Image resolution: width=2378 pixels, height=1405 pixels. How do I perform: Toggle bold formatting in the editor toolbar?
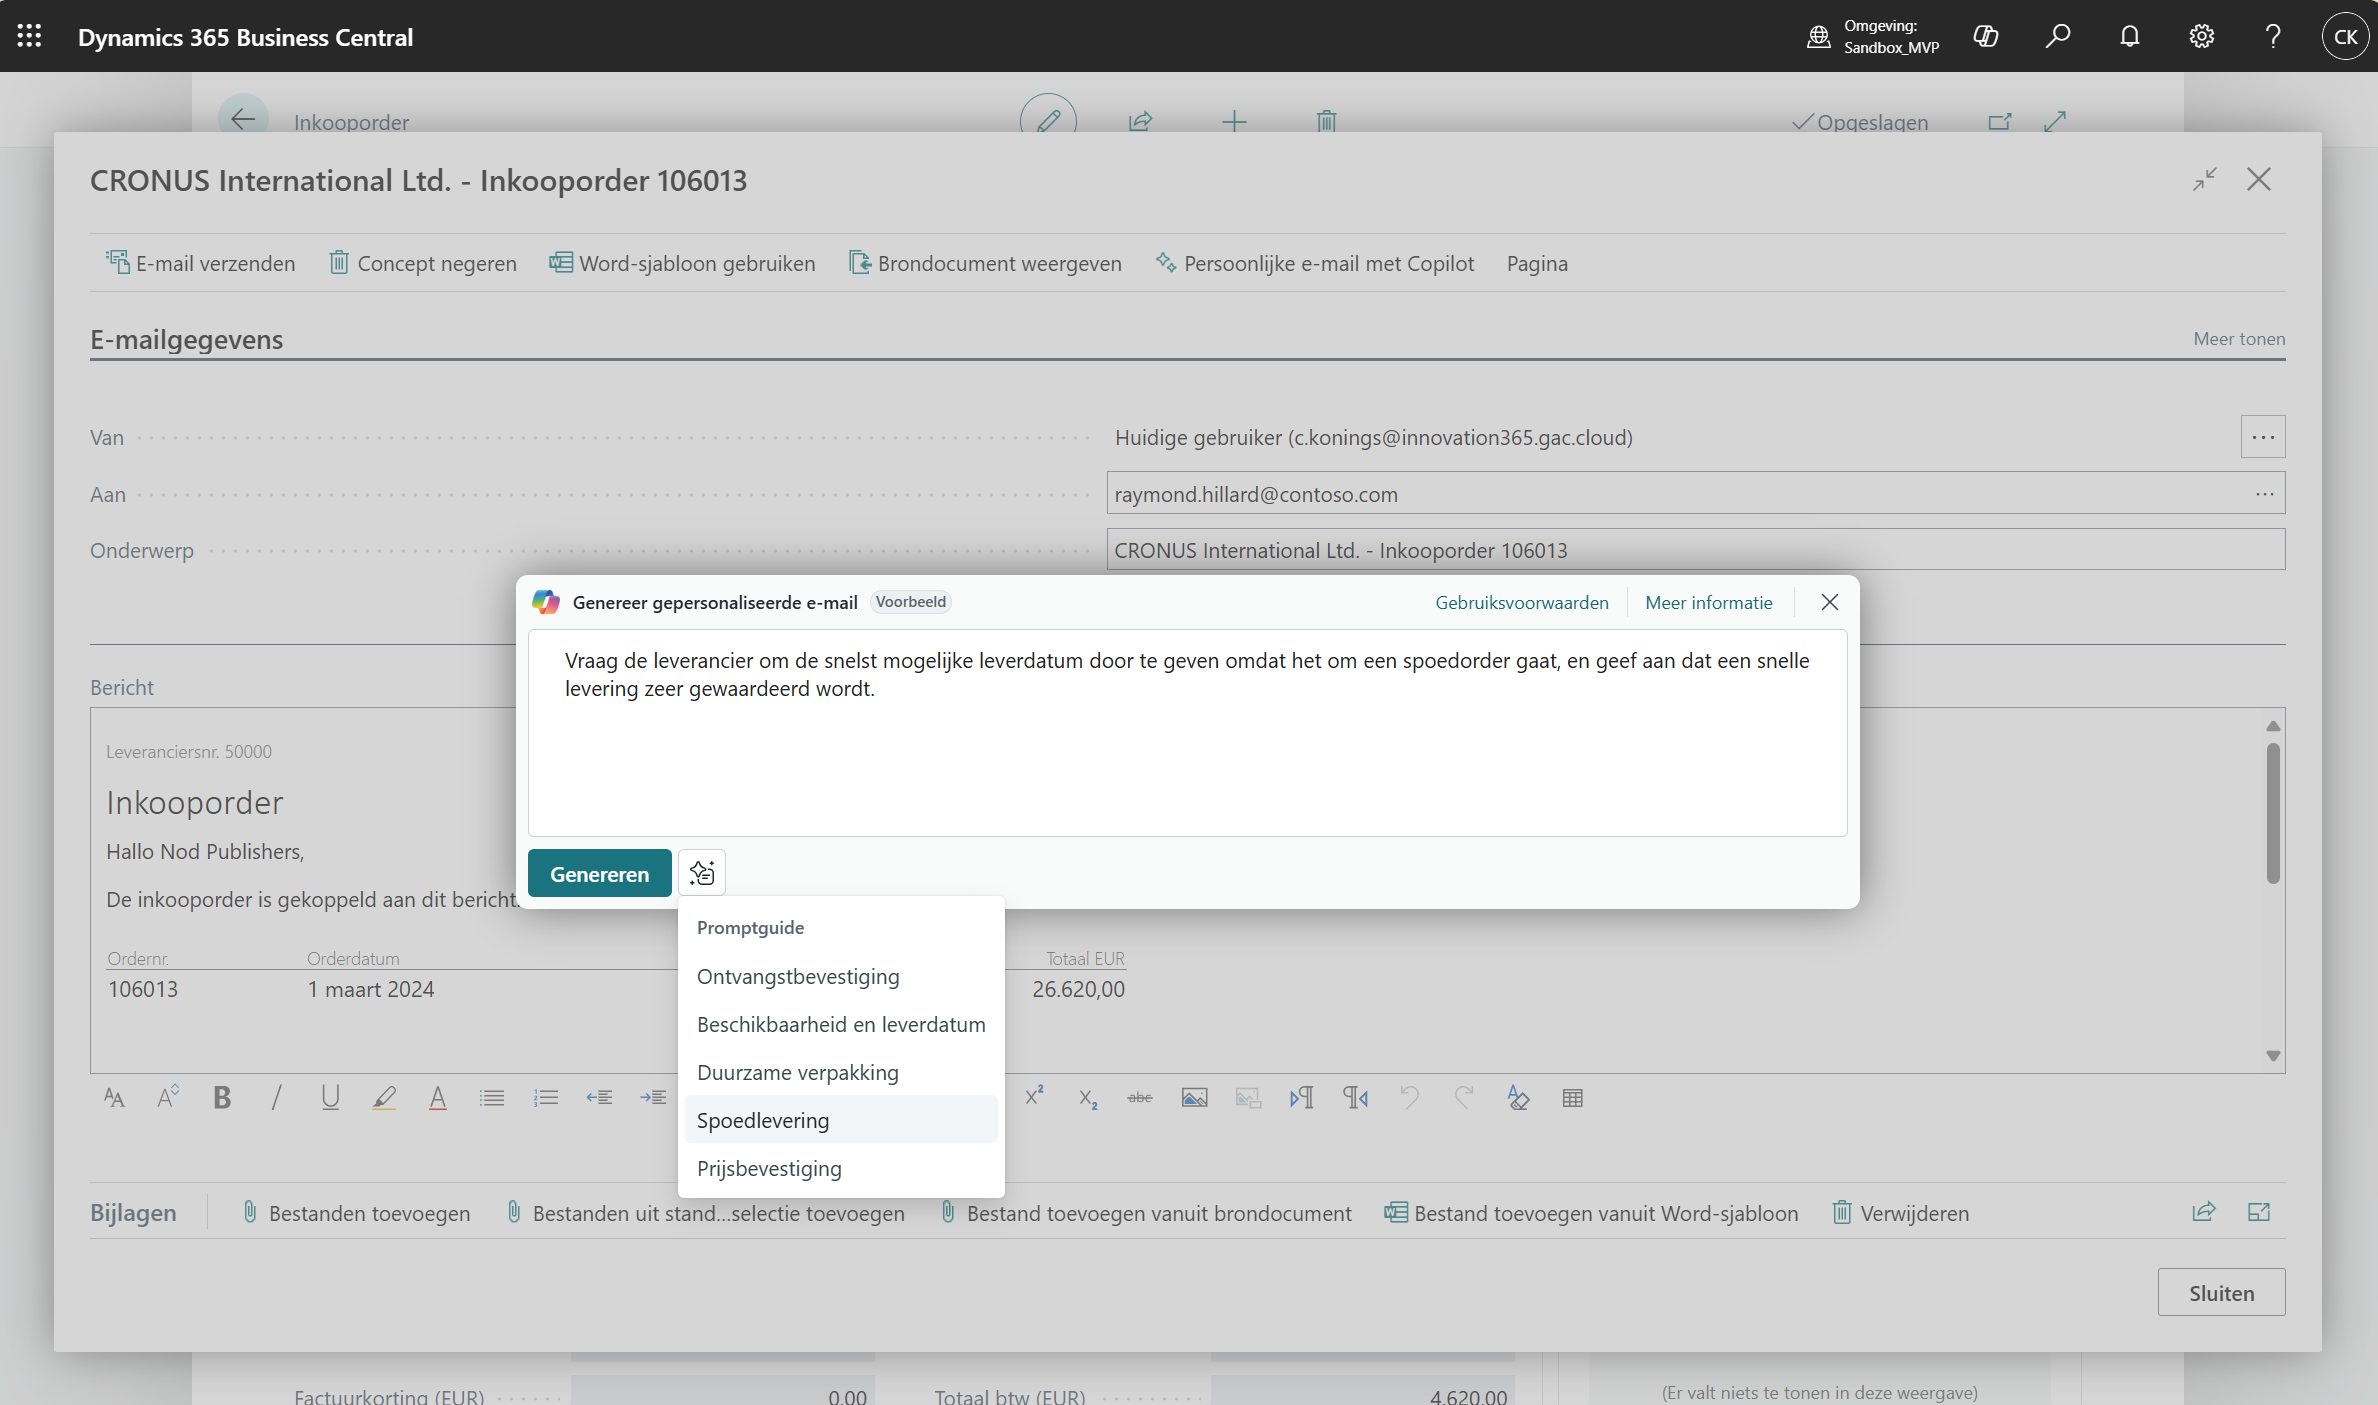tap(222, 1098)
